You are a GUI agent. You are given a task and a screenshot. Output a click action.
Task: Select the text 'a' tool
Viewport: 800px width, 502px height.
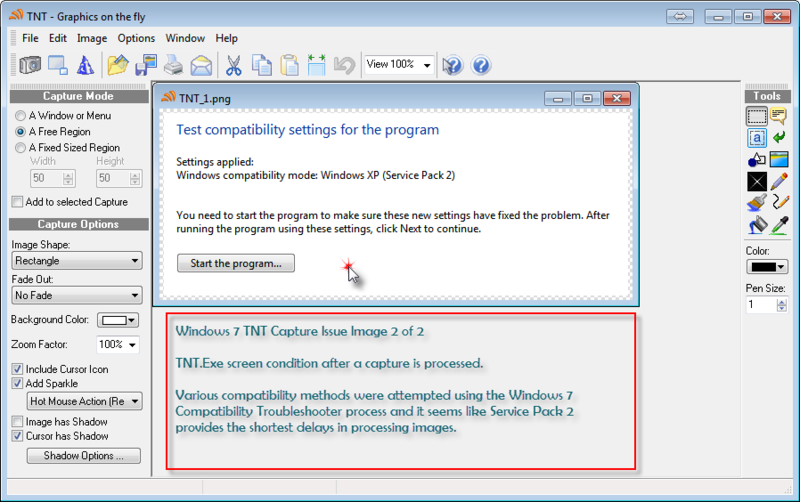[757, 138]
